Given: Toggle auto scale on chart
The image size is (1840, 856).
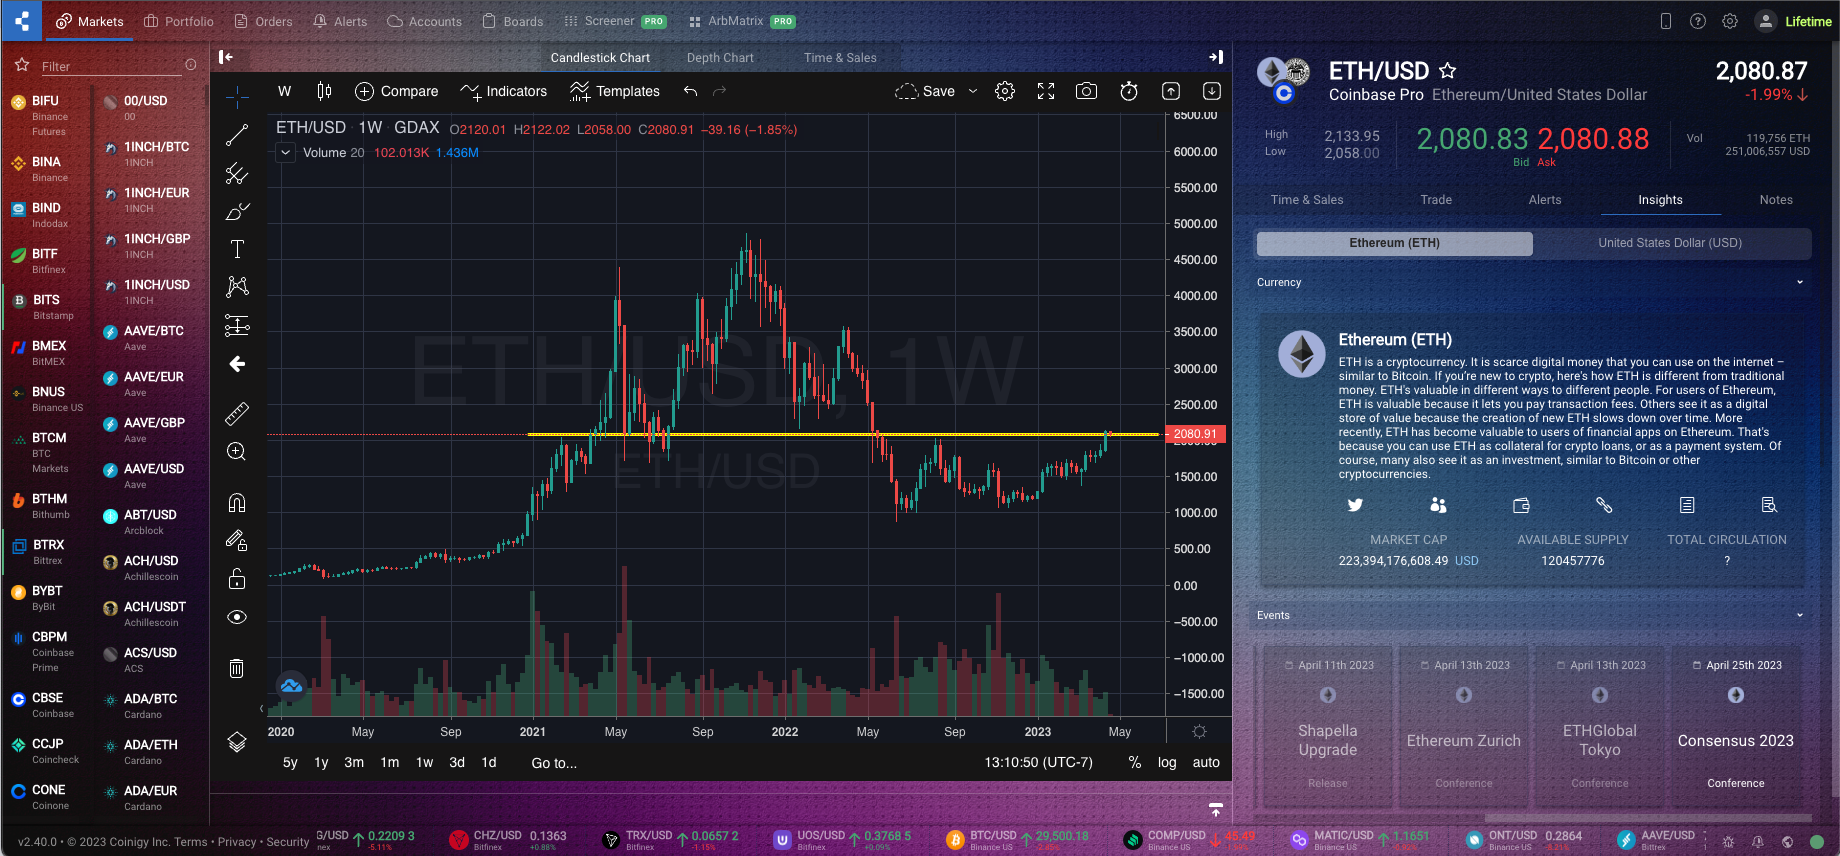Looking at the screenshot, I should tap(1206, 762).
